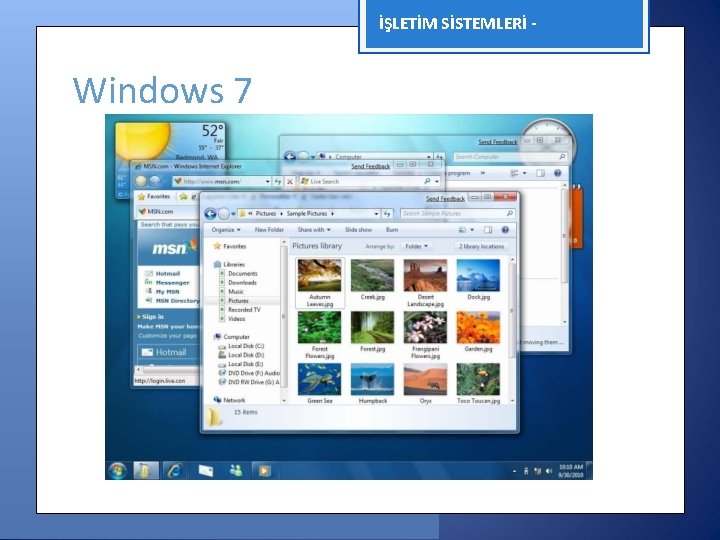This screenshot has height=540, width=720.
Task: Click the Windows Start orb on the taskbar
Action: [117, 471]
